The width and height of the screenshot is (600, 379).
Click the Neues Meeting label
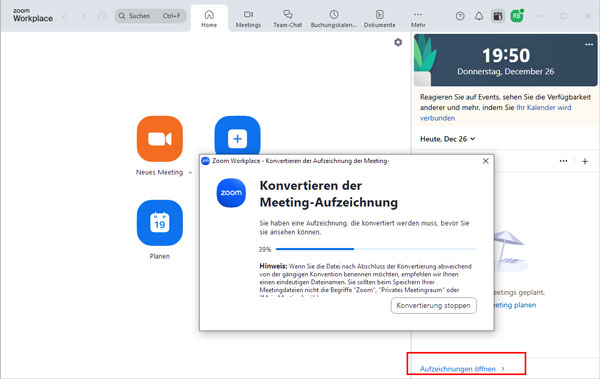(160, 172)
